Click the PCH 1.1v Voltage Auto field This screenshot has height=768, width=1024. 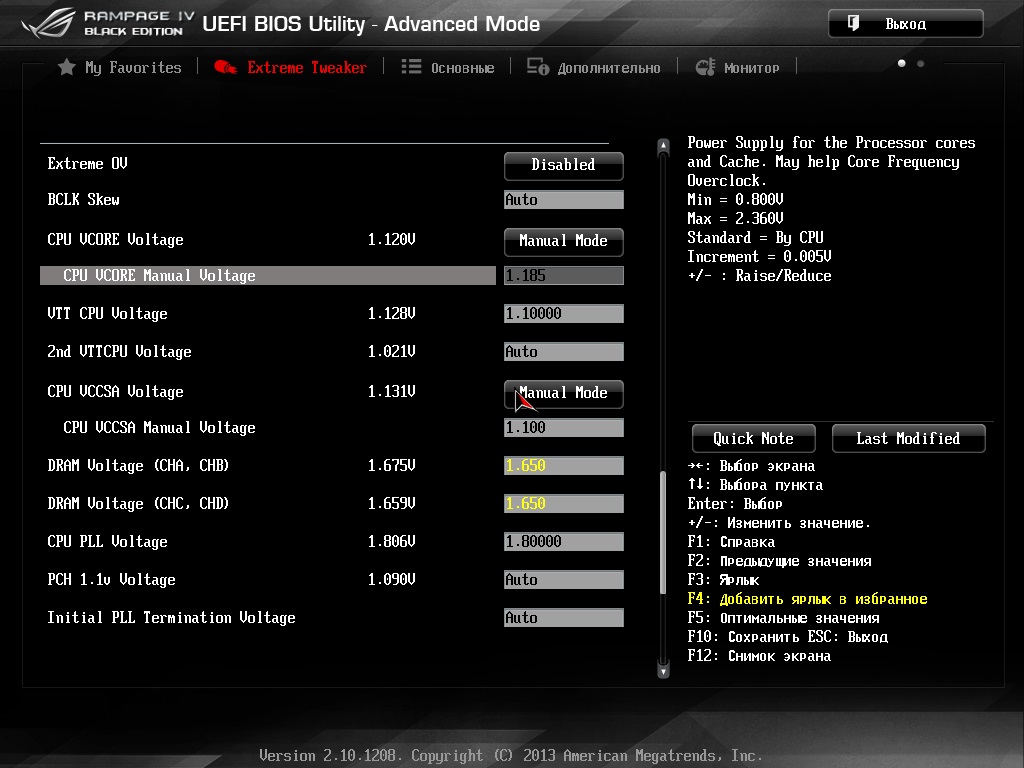(x=564, y=579)
